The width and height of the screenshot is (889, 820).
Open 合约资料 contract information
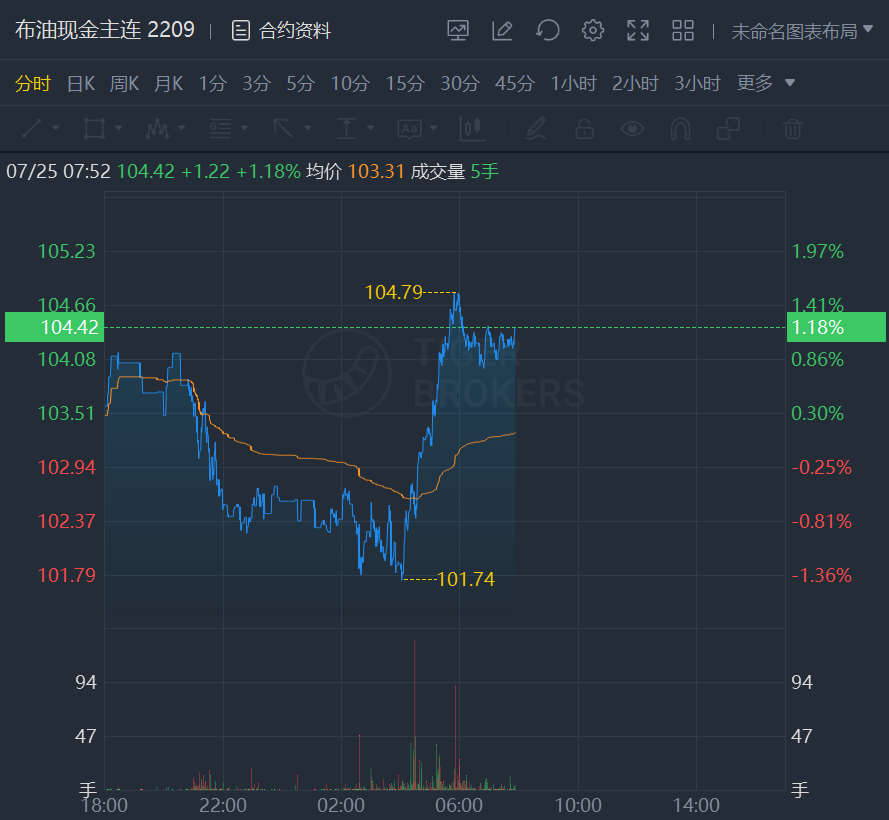click(x=281, y=31)
